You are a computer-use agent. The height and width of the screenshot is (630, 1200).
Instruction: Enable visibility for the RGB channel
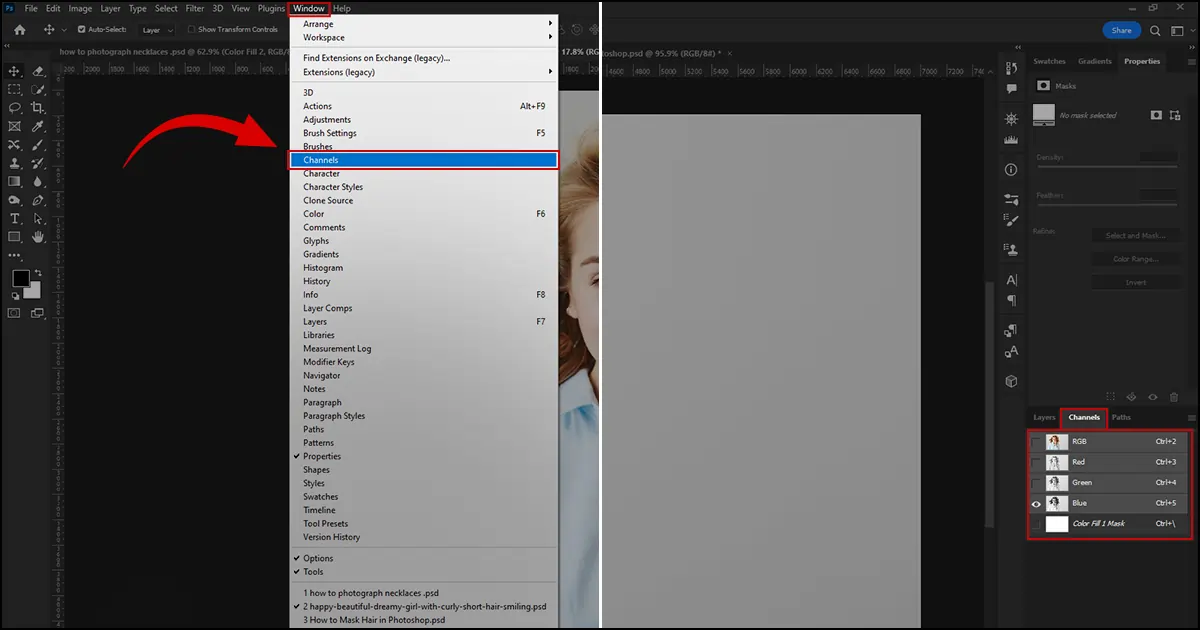click(1034, 441)
